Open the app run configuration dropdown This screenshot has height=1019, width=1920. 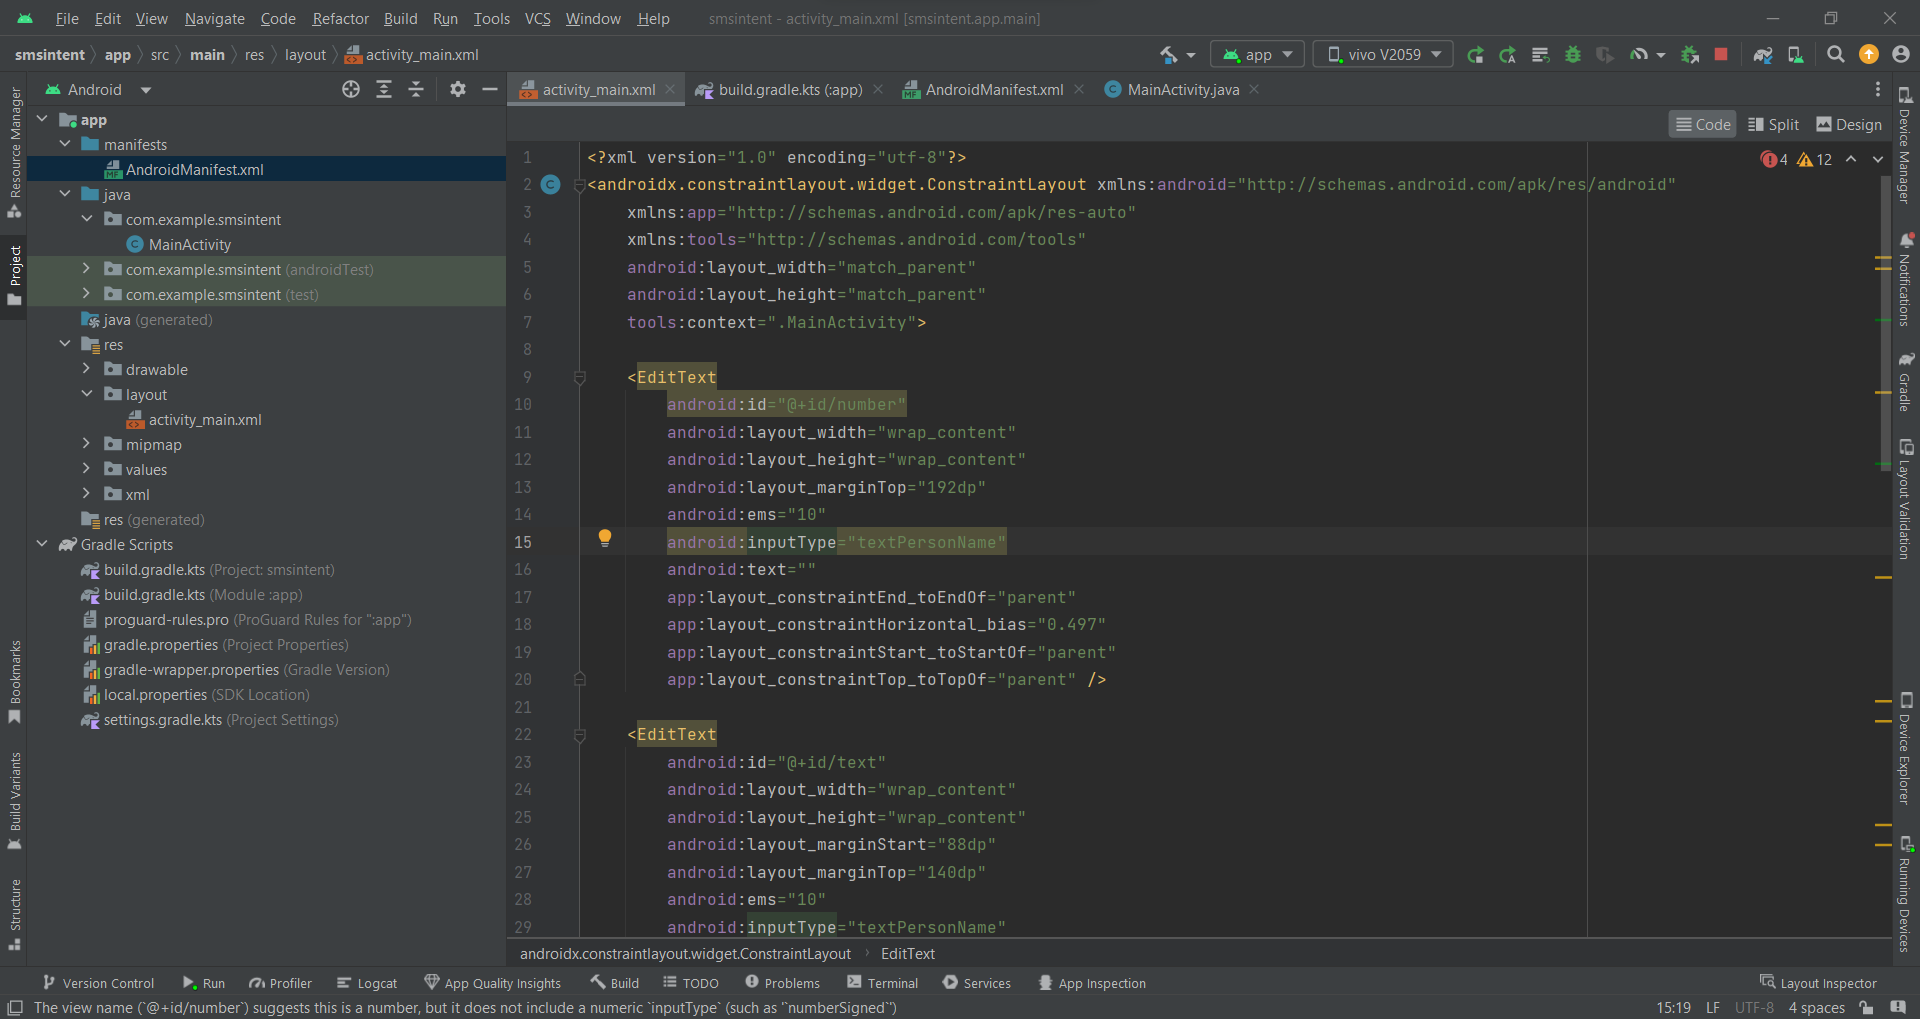click(1256, 54)
